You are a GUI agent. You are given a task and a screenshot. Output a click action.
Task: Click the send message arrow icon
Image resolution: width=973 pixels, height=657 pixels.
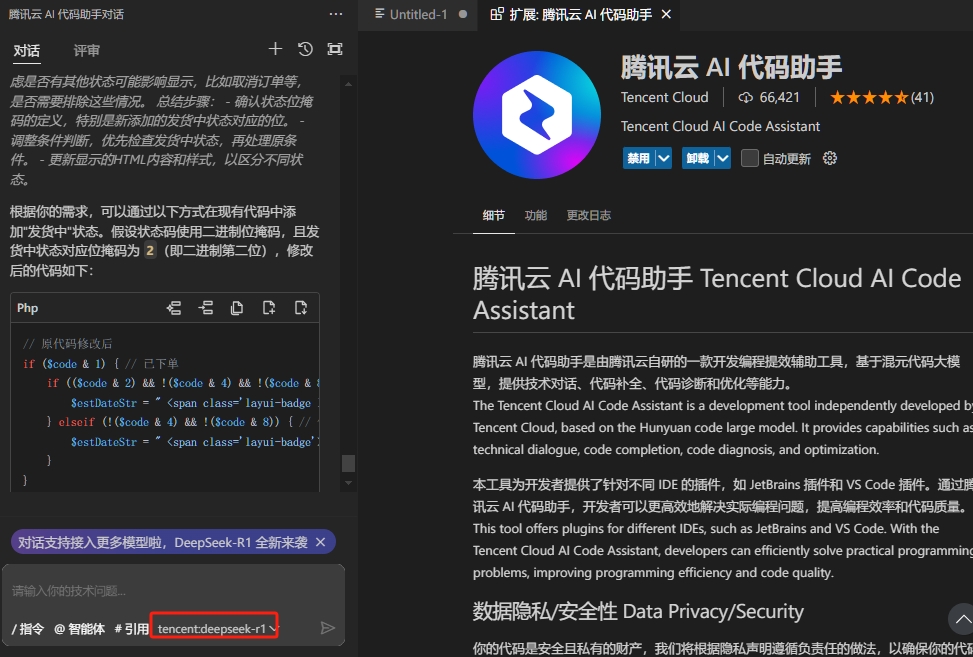pyautogui.click(x=328, y=628)
